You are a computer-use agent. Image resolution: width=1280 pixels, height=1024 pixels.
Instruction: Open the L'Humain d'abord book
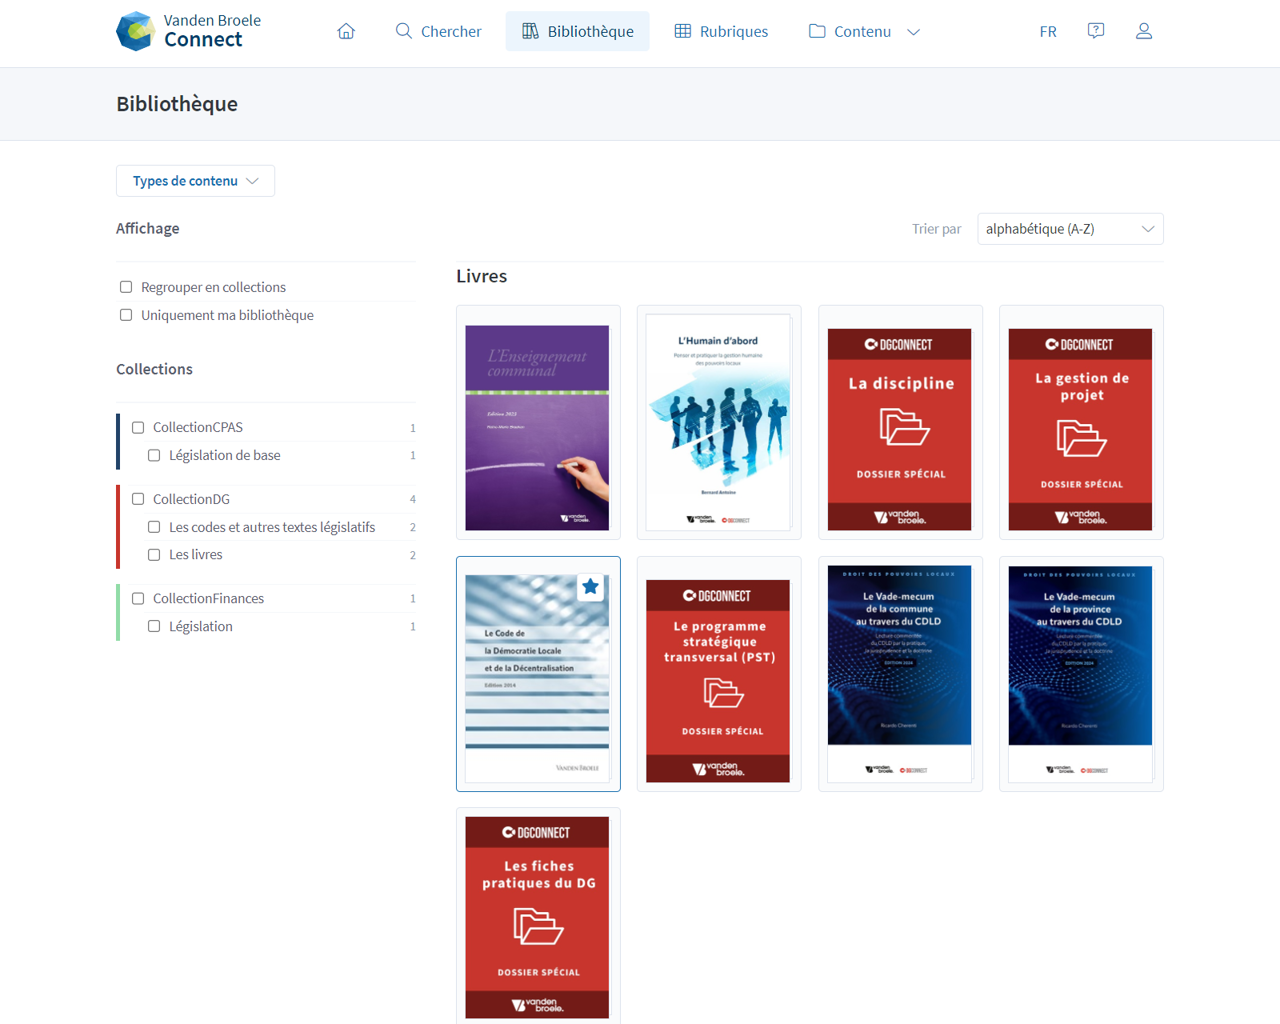[x=719, y=422]
